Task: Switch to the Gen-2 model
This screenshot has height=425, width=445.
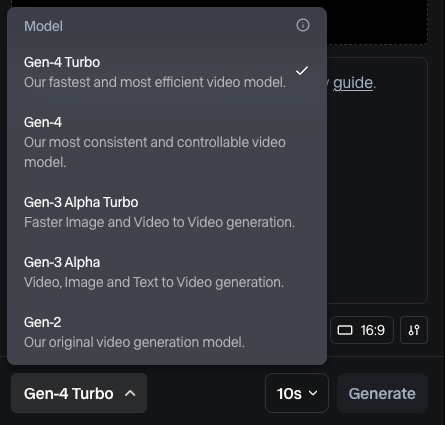Action: tap(167, 332)
